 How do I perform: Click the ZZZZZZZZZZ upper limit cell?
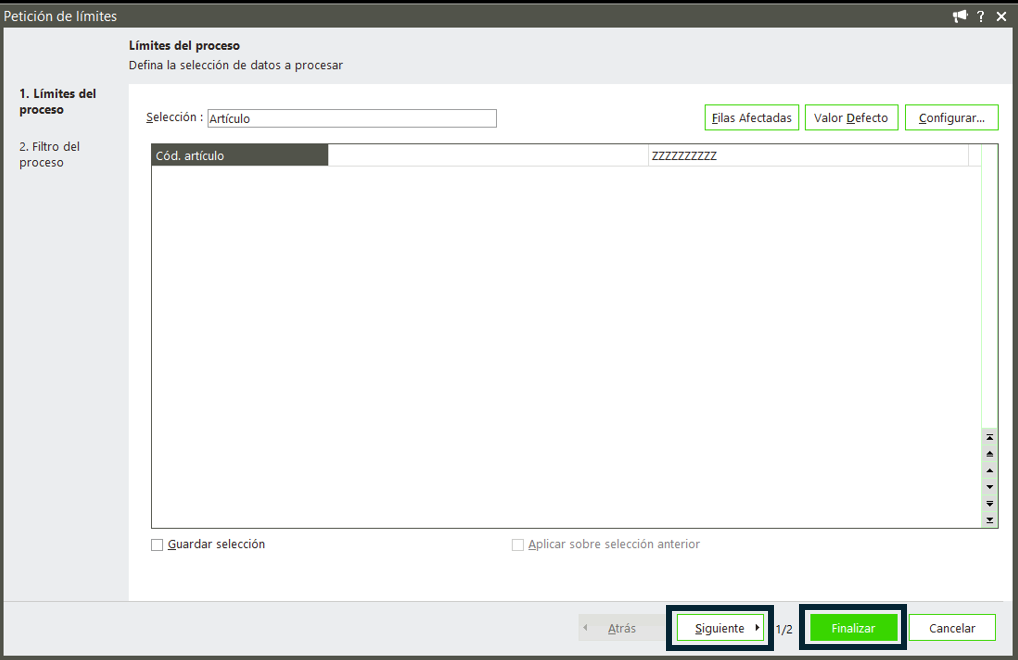click(x=808, y=155)
